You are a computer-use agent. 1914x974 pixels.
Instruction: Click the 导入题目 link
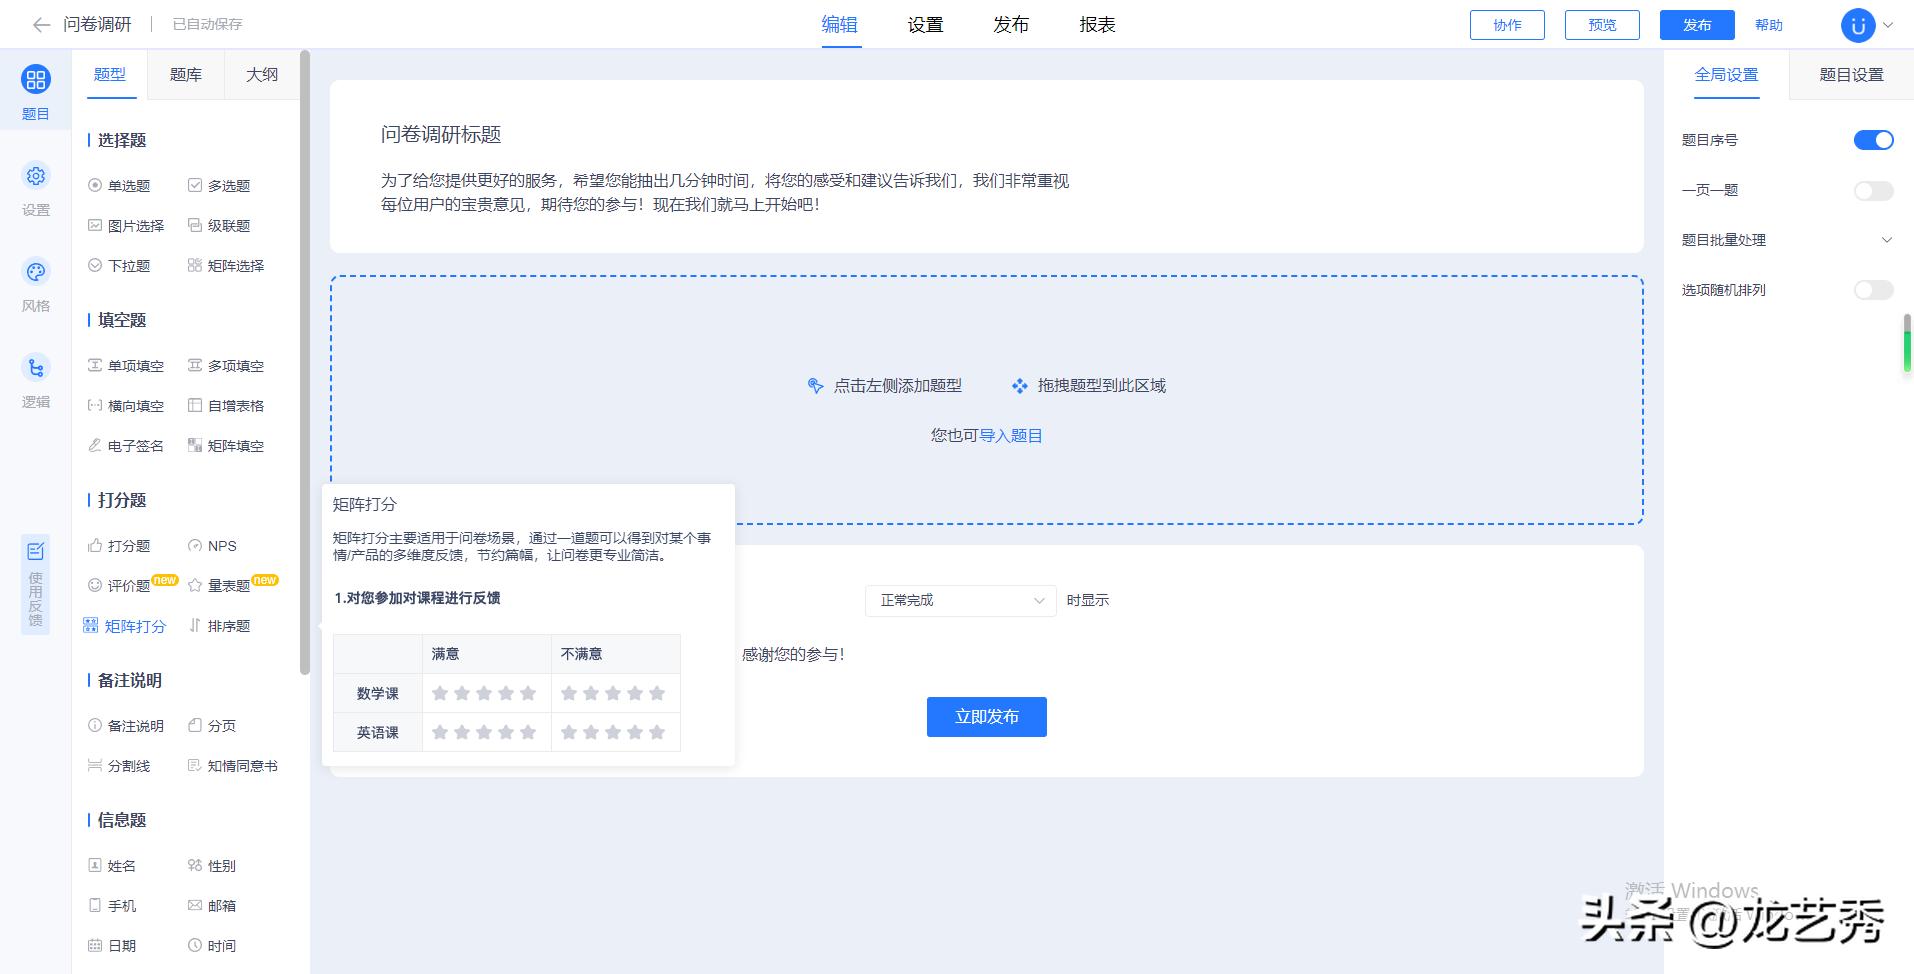point(1012,435)
